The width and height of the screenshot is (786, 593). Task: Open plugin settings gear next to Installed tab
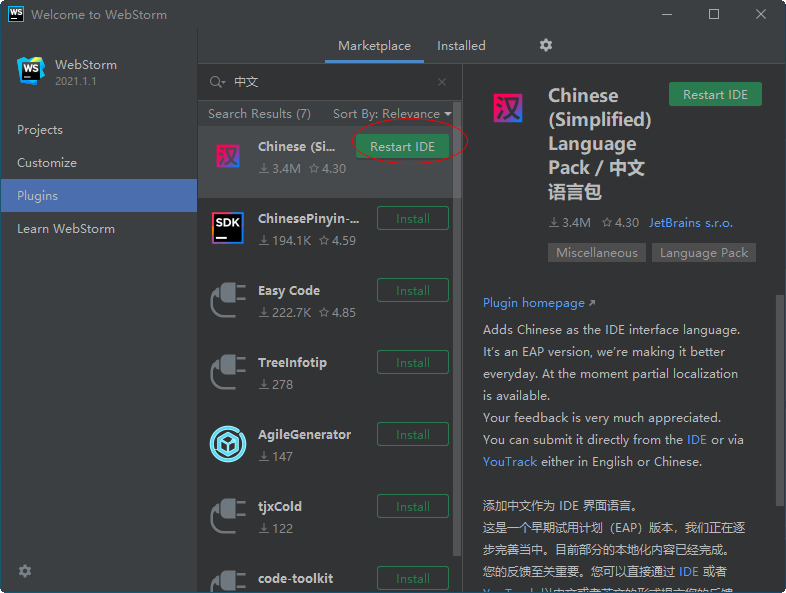pyautogui.click(x=545, y=45)
